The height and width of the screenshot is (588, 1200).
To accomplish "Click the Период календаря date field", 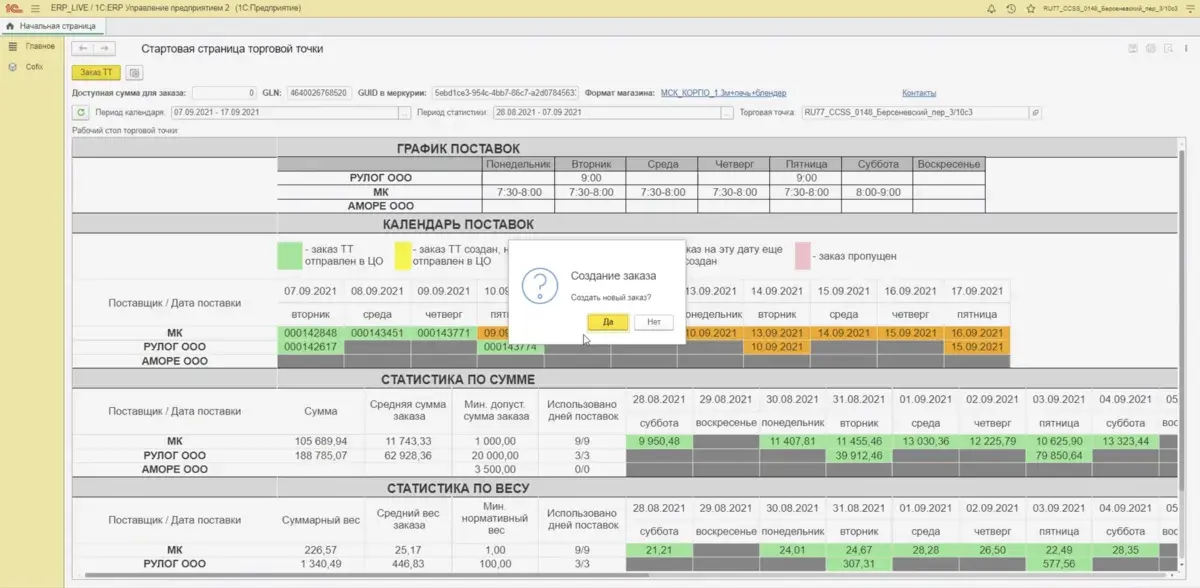I will coord(284,112).
